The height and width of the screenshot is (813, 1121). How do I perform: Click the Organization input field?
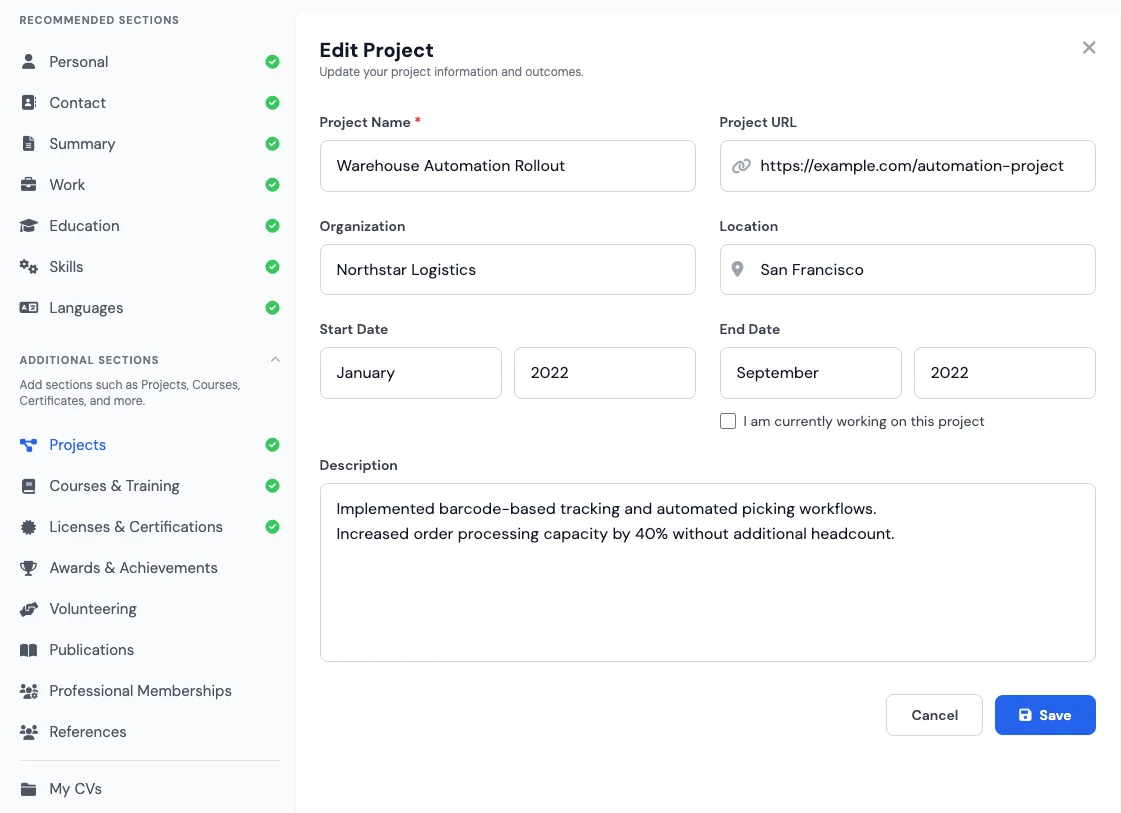[x=508, y=270]
